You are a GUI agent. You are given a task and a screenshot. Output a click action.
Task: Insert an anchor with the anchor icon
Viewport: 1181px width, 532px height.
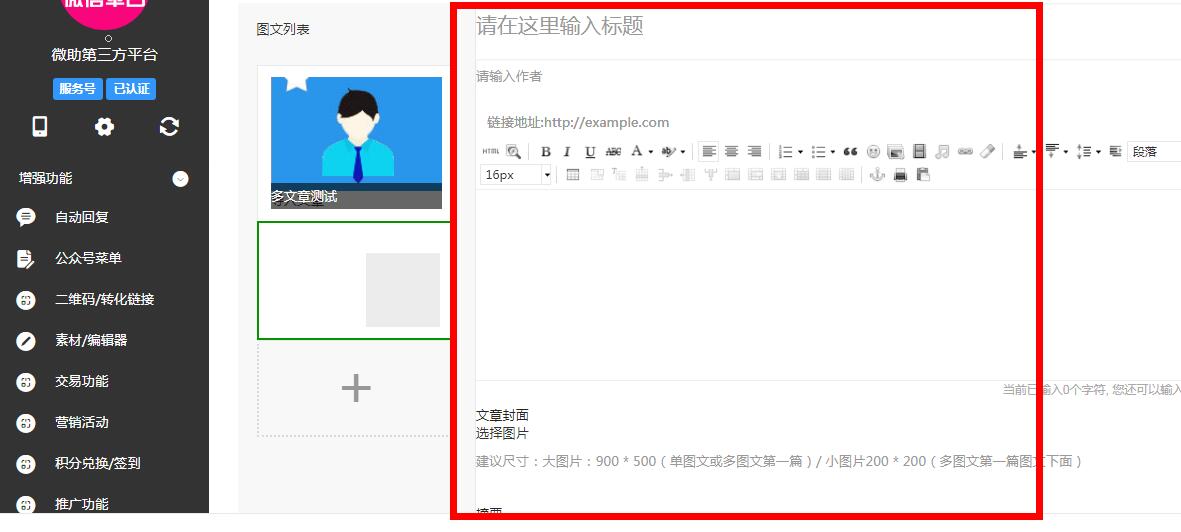(877, 175)
